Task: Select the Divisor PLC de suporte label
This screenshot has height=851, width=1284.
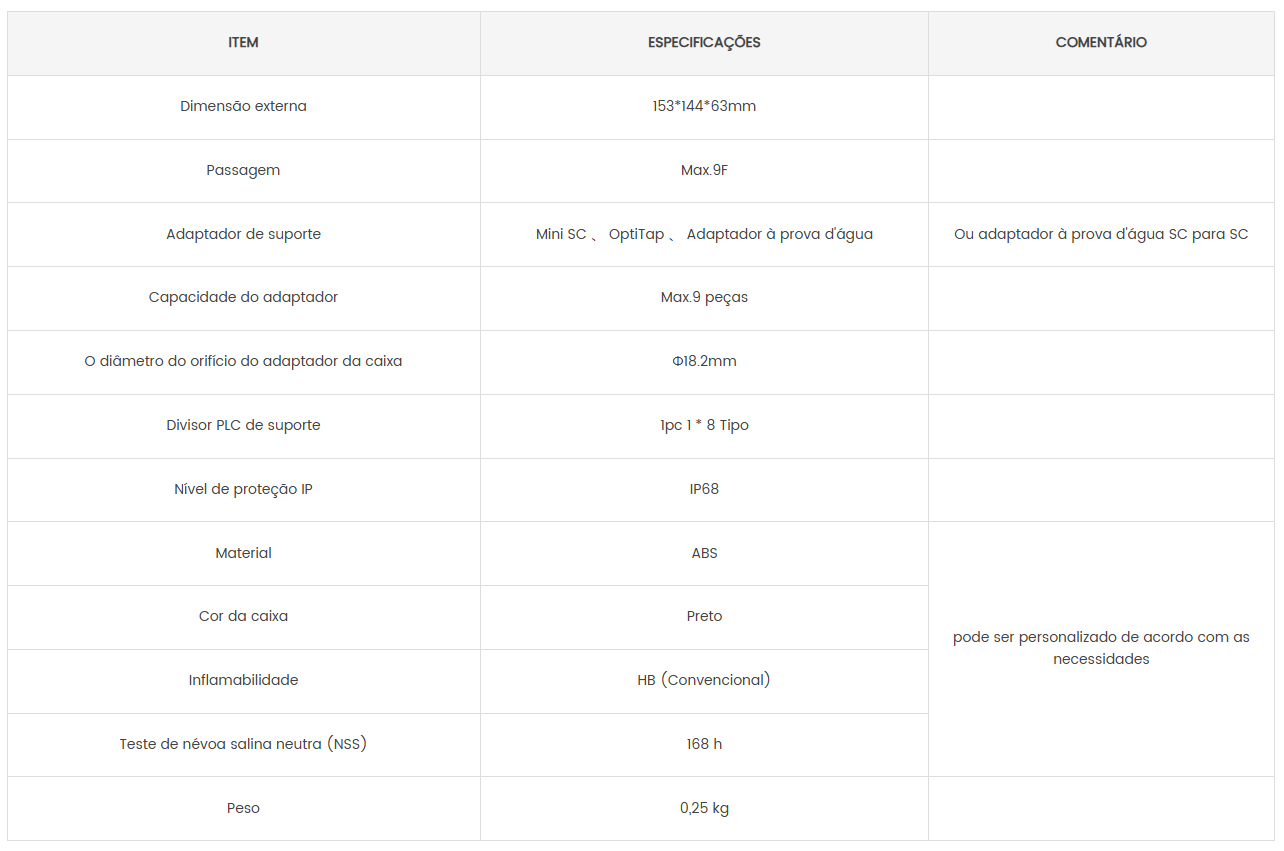Action: 243,425
